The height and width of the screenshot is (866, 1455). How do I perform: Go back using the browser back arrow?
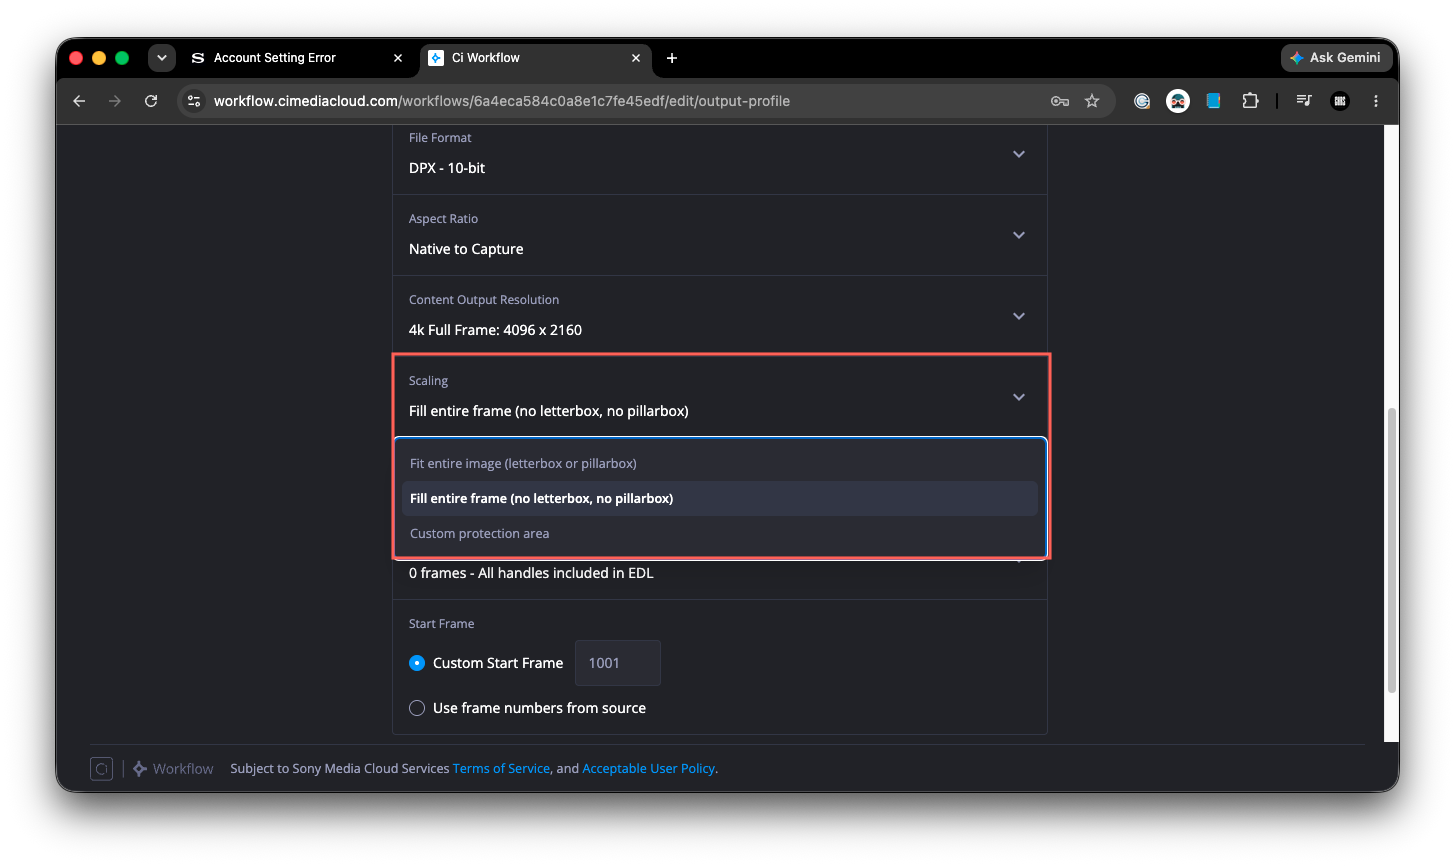(x=79, y=101)
